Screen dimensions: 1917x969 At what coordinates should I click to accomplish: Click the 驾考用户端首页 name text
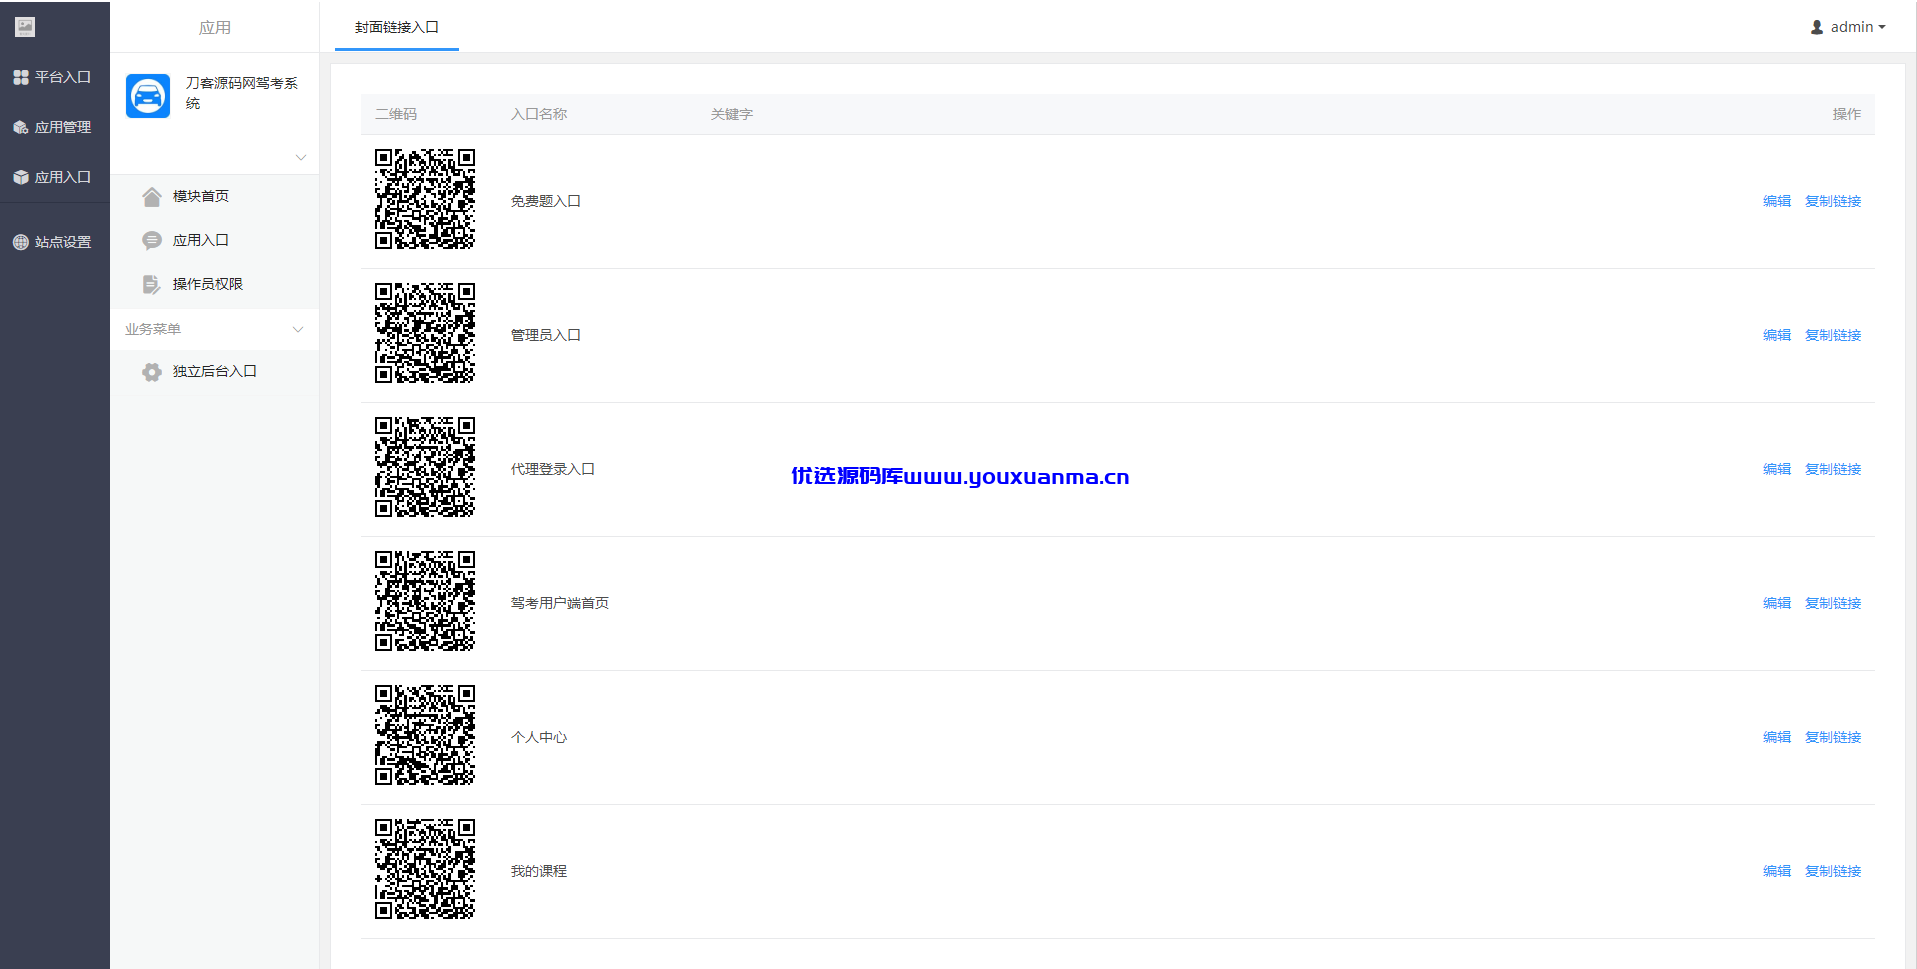click(x=560, y=603)
